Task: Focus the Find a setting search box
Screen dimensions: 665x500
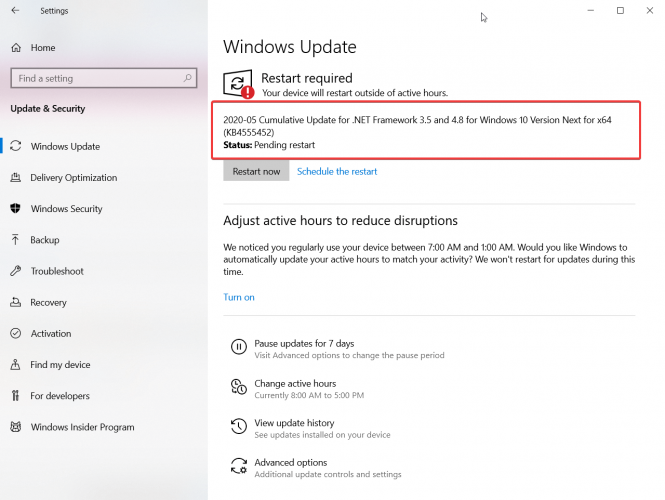Action: pos(104,78)
